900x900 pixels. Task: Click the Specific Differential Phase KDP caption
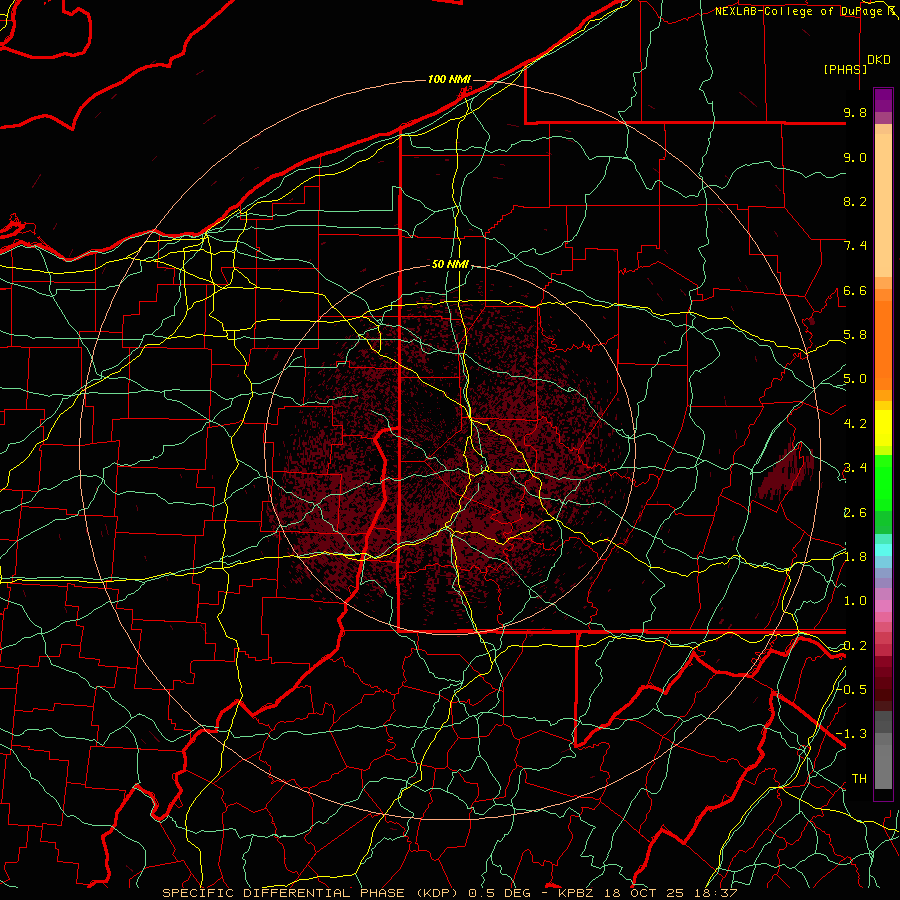449,893
